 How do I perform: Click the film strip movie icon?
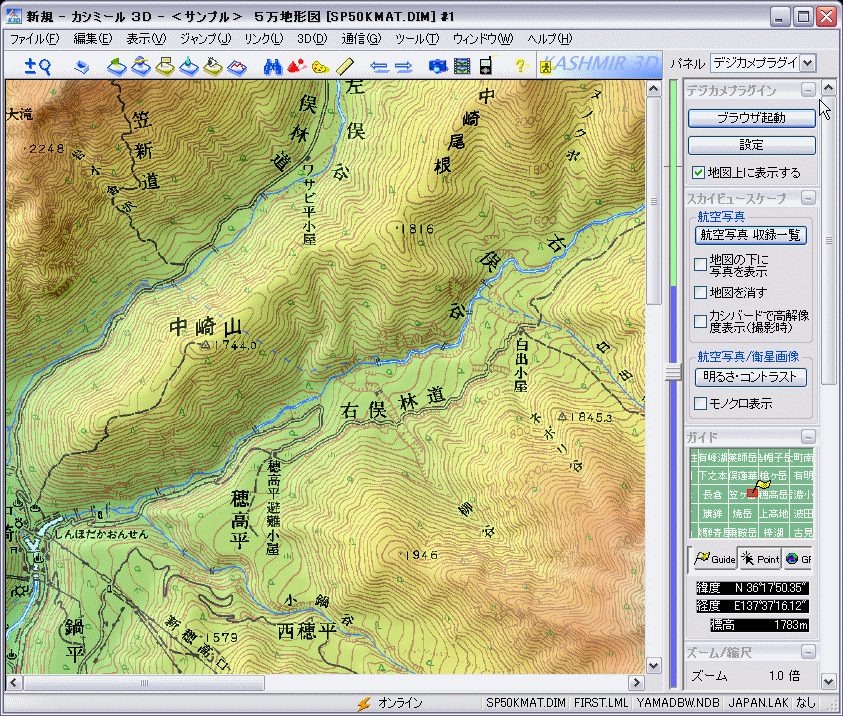(462, 66)
